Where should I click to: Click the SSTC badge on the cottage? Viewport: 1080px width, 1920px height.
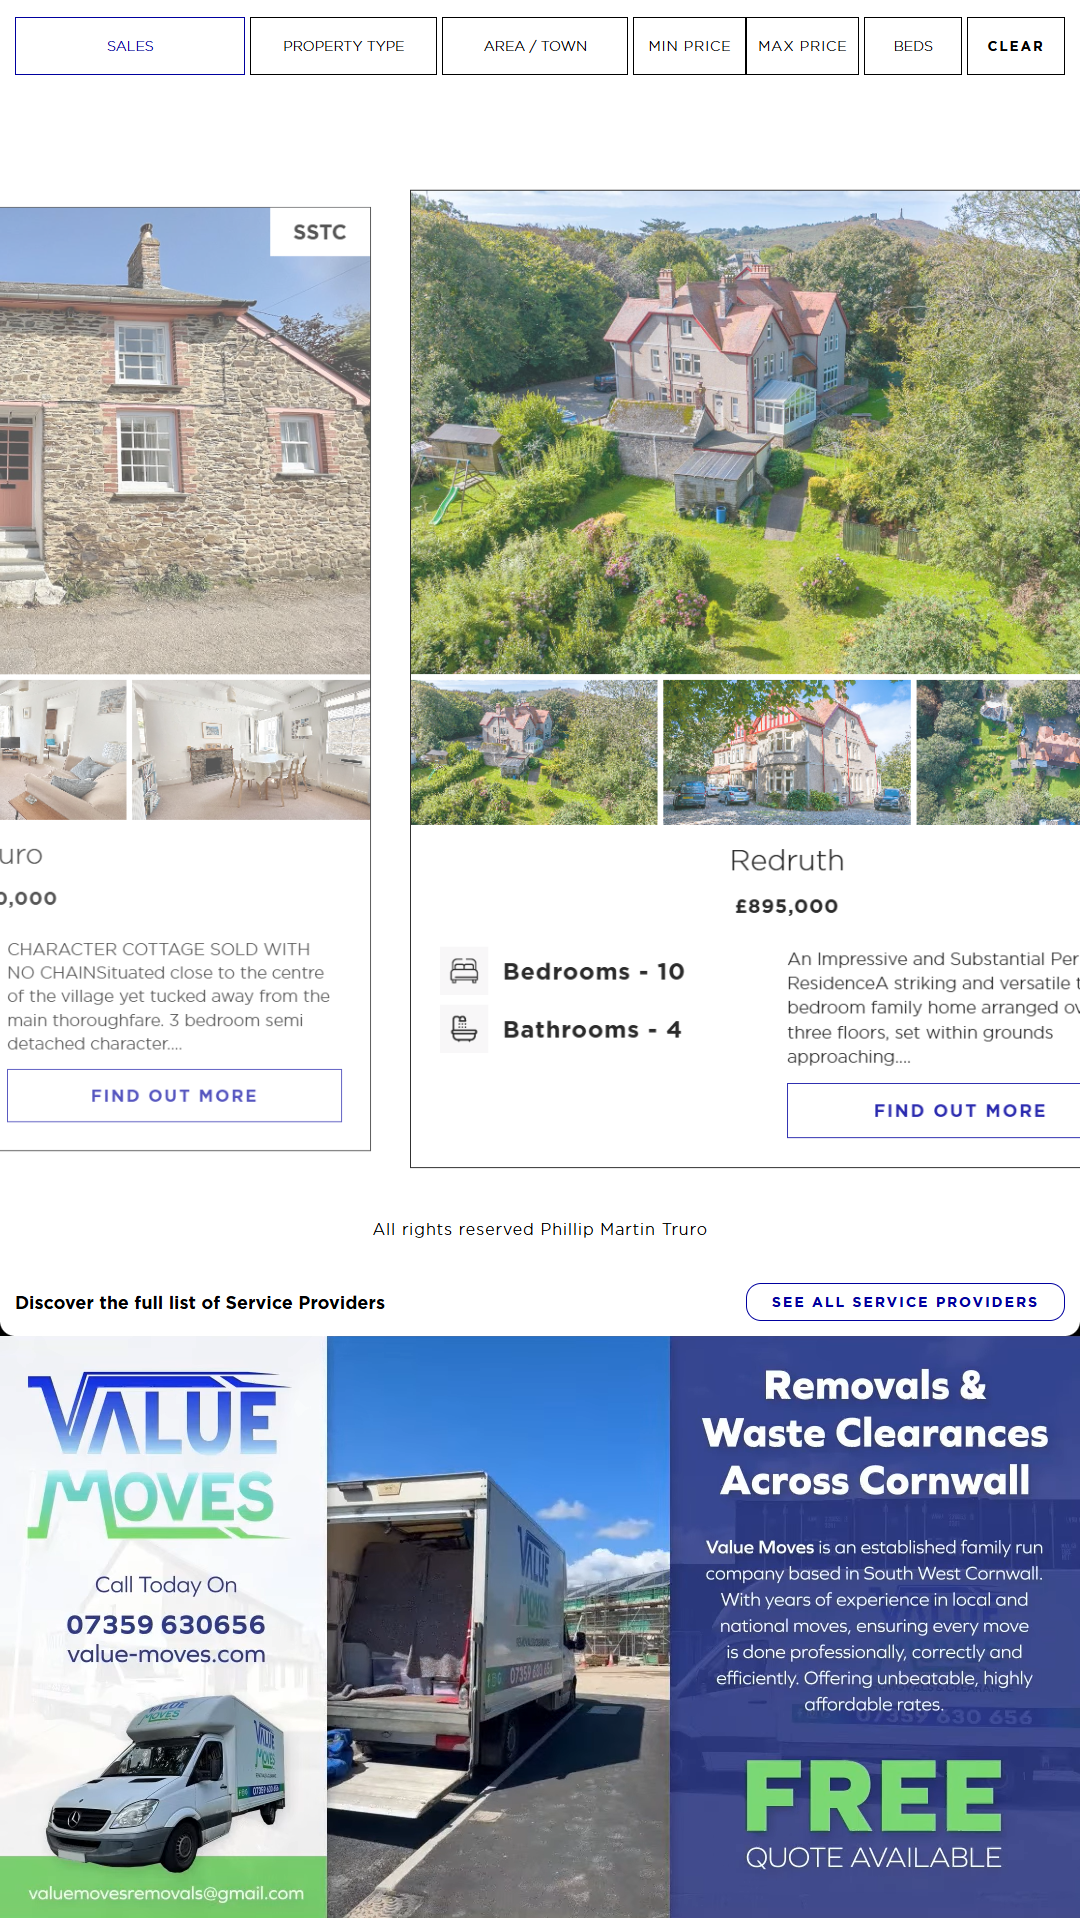pos(320,232)
